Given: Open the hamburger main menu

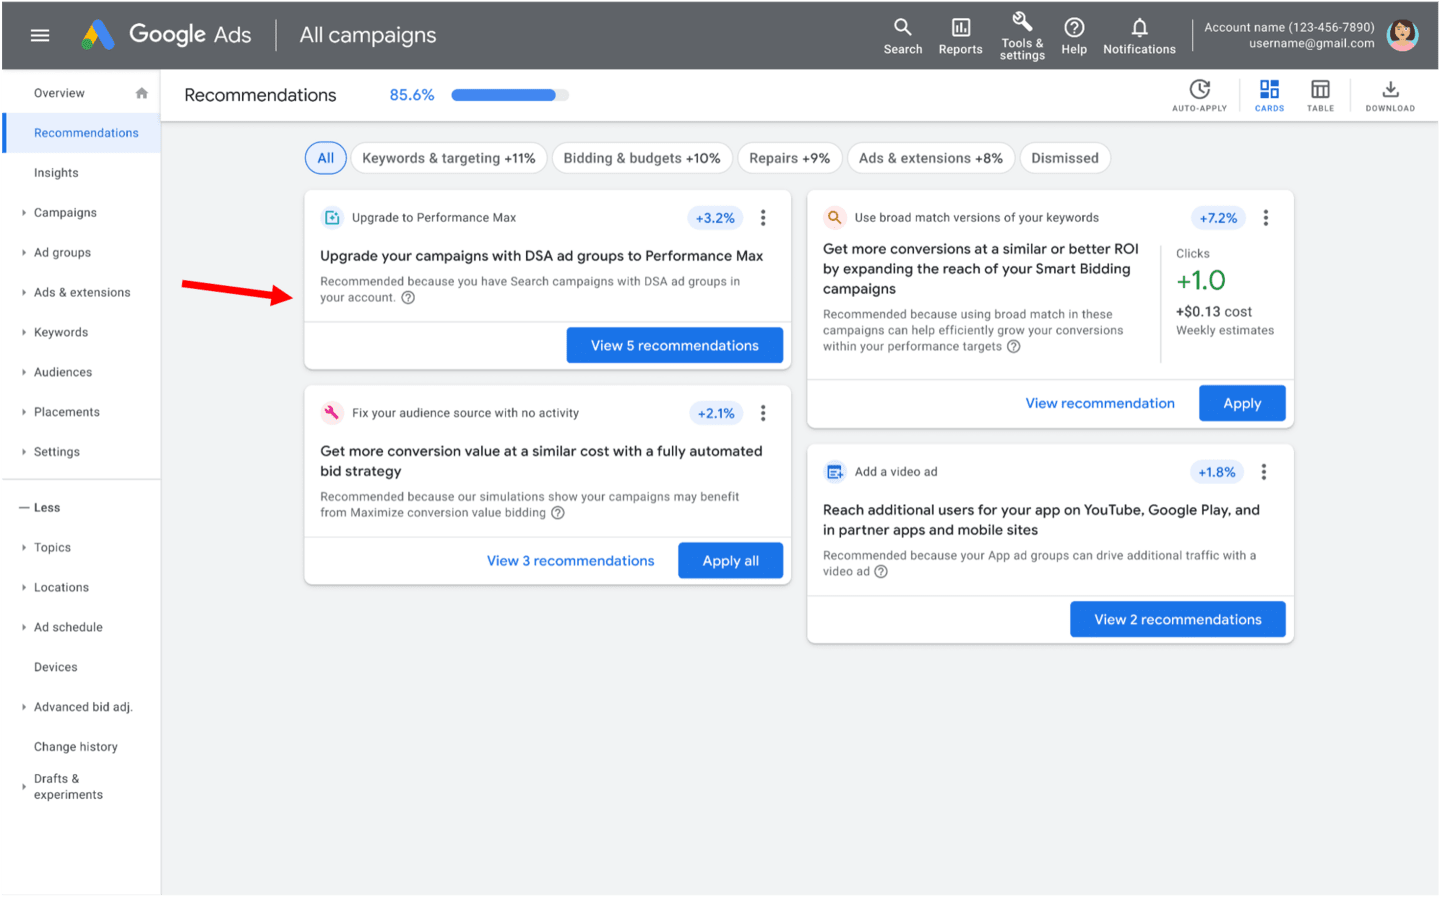Looking at the screenshot, I should point(40,35).
